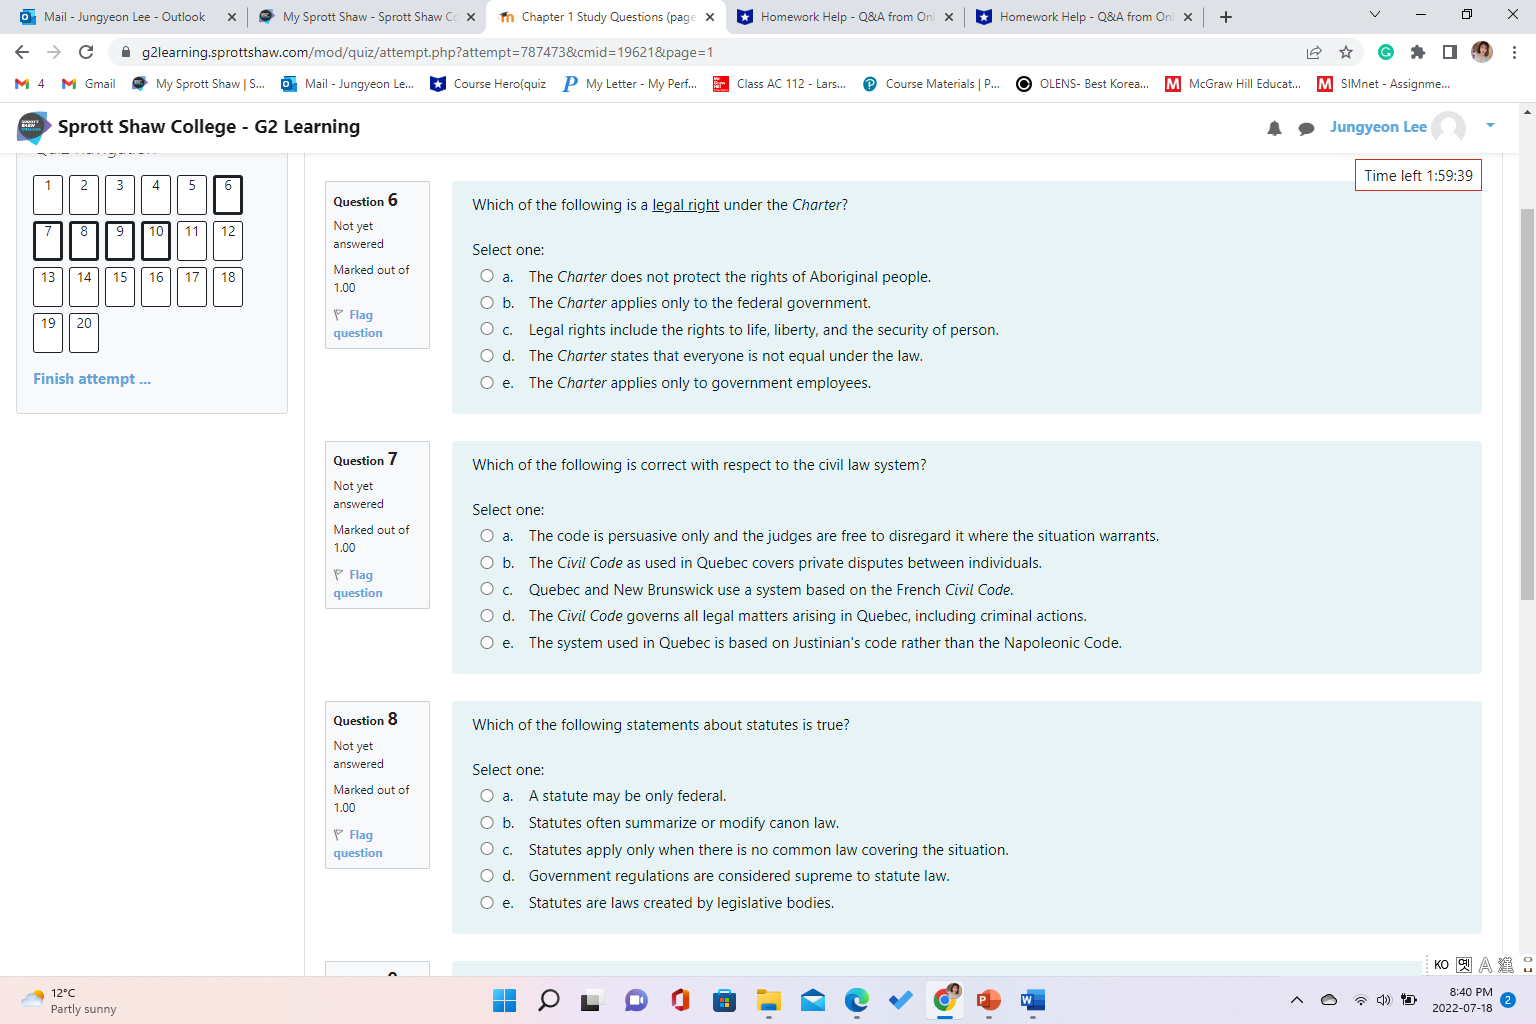Choose option b for Question 8

487,822
